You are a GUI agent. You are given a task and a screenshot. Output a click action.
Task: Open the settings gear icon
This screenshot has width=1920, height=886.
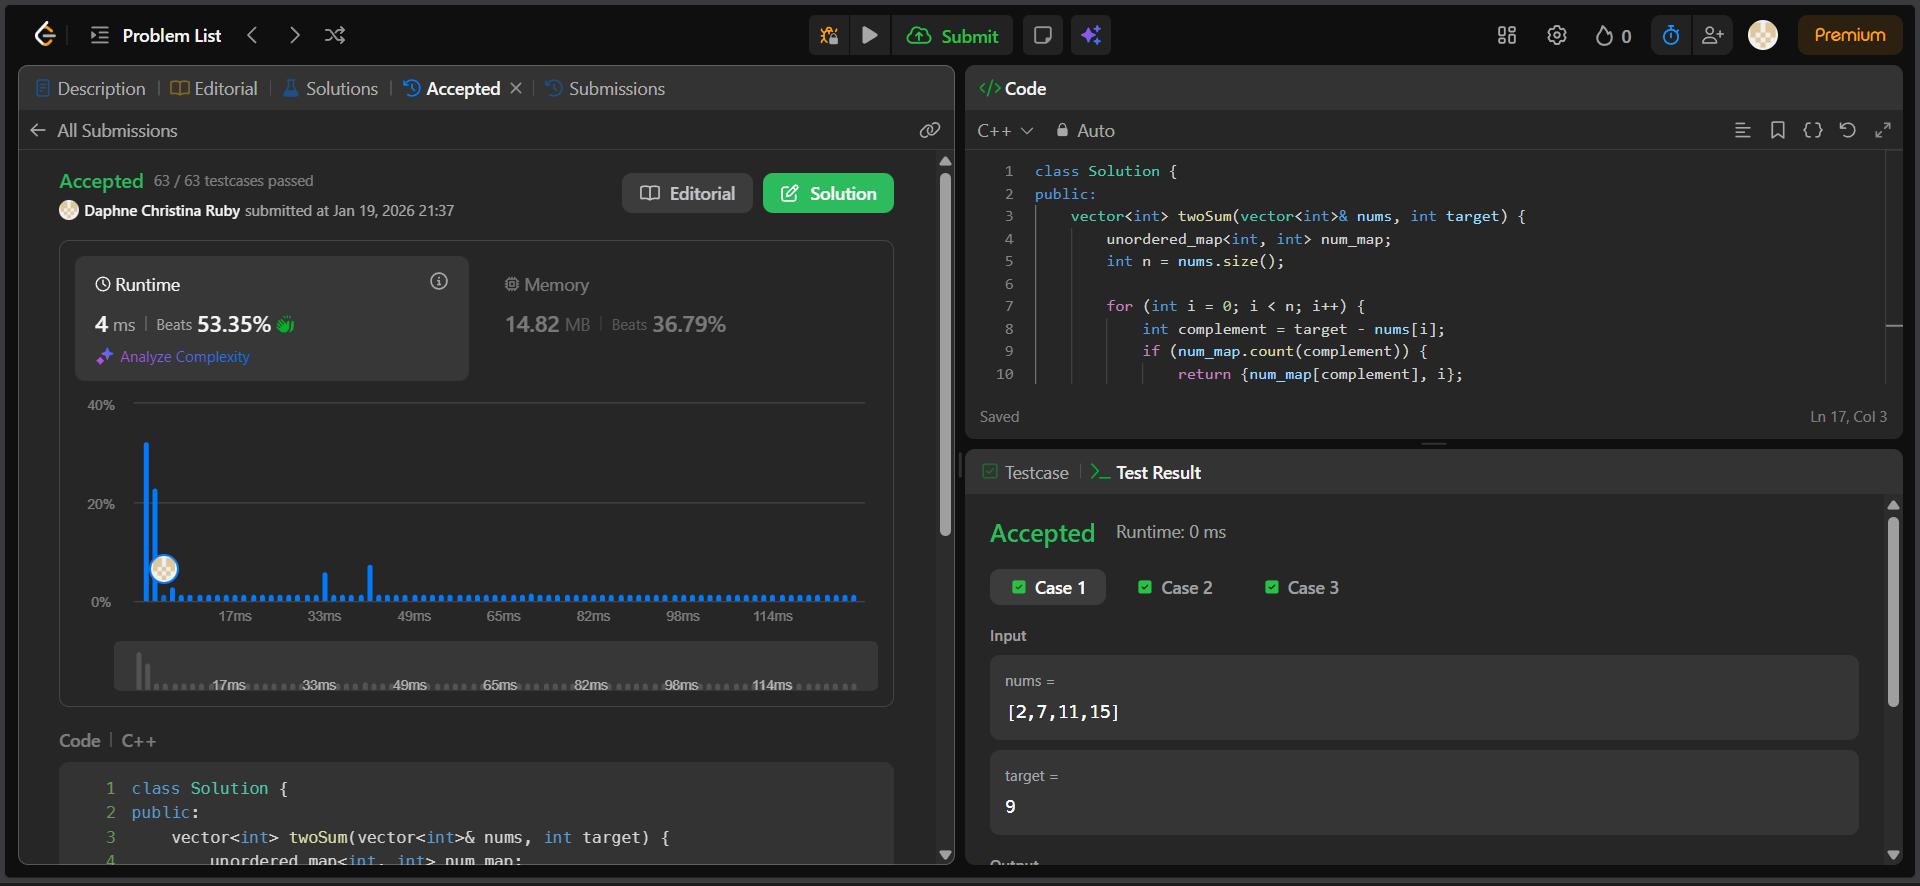click(x=1557, y=36)
